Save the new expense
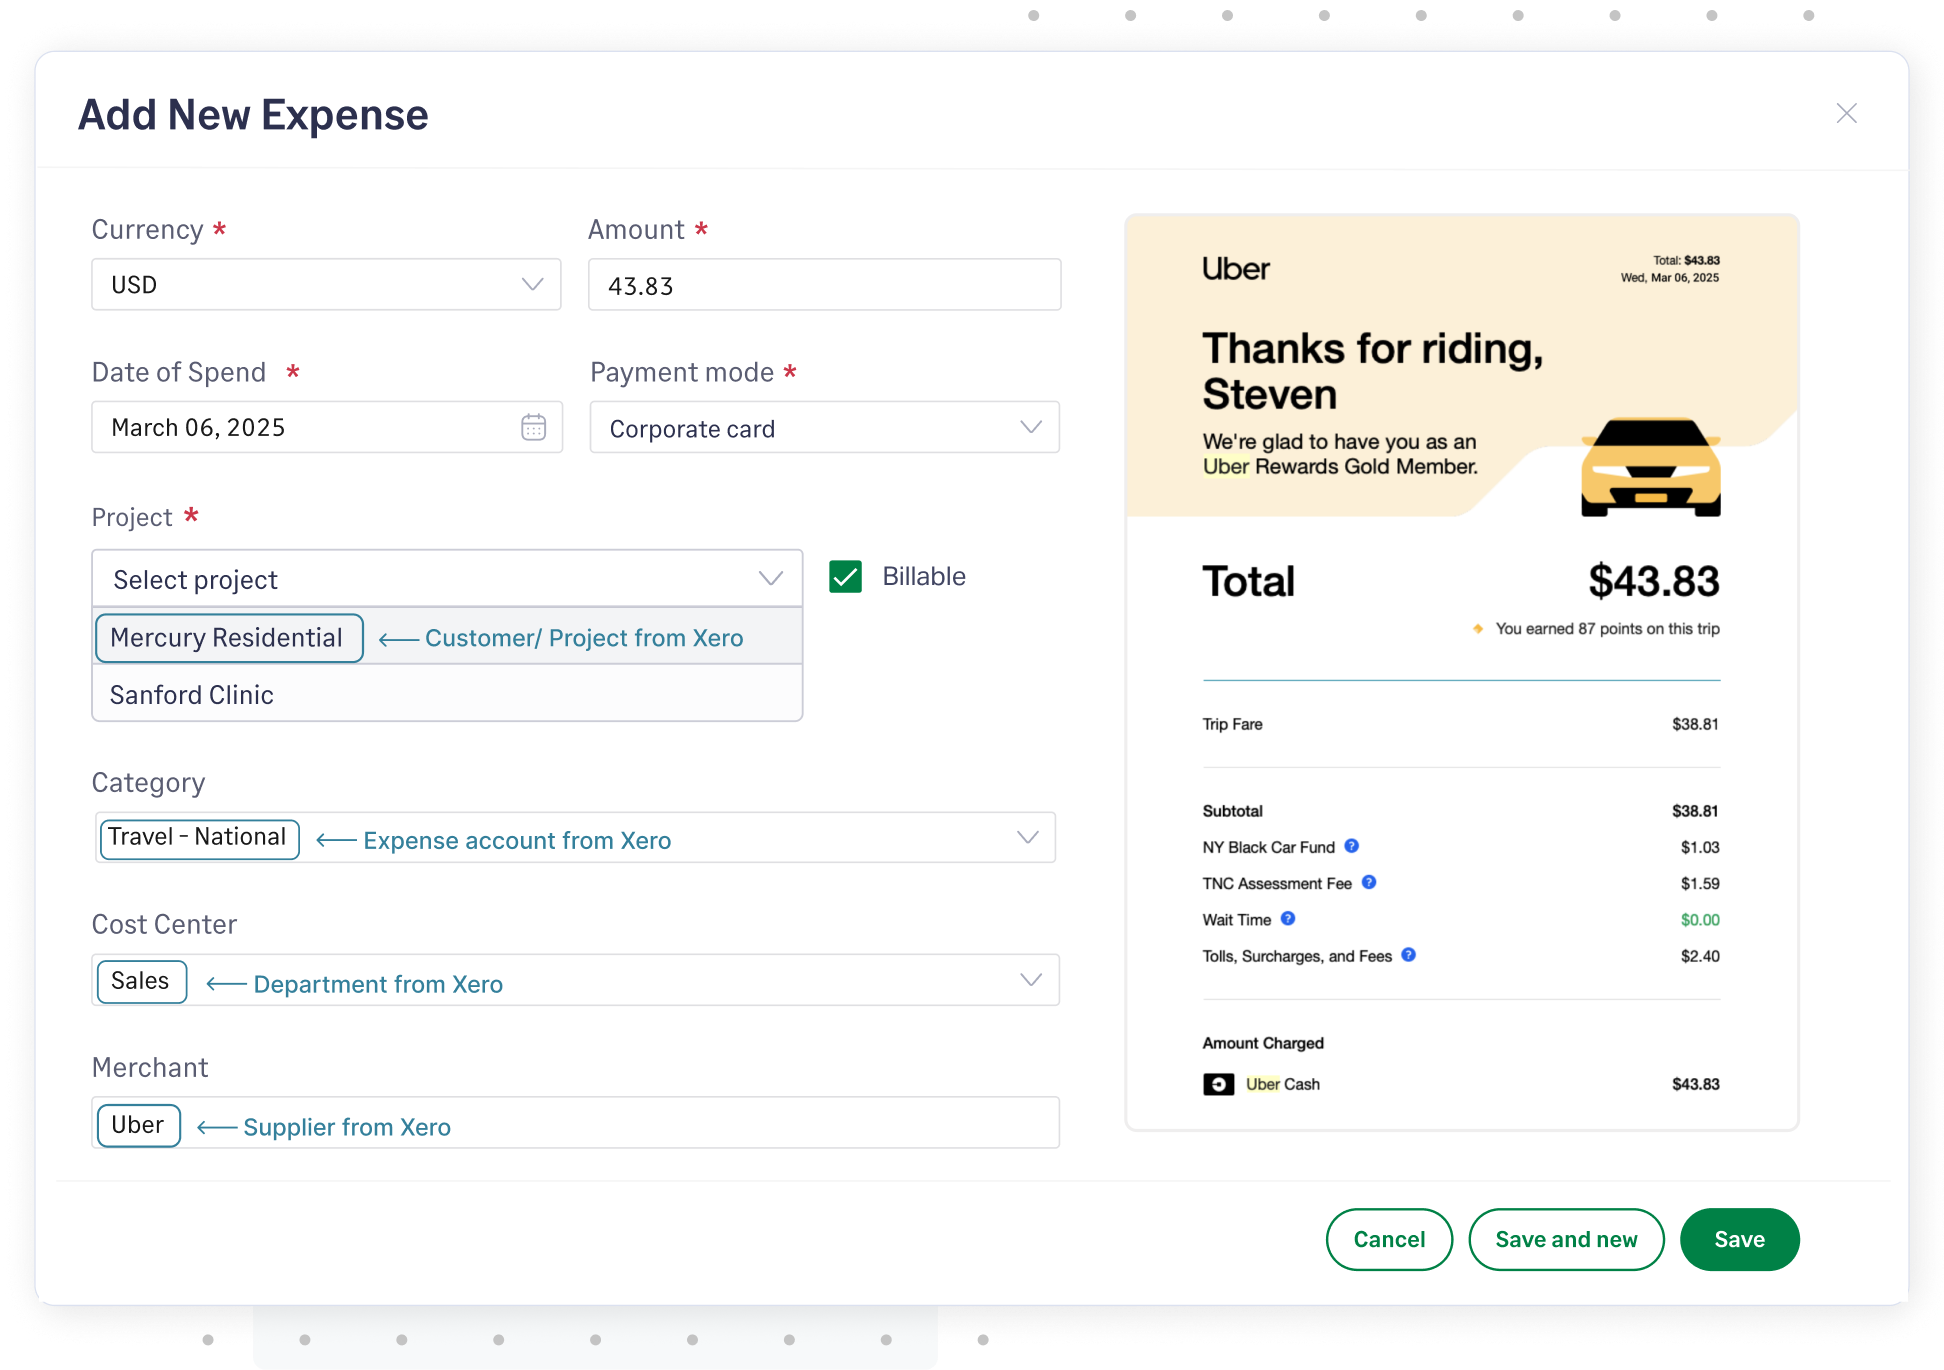The width and height of the screenshot is (1944, 1370). pos(1739,1239)
